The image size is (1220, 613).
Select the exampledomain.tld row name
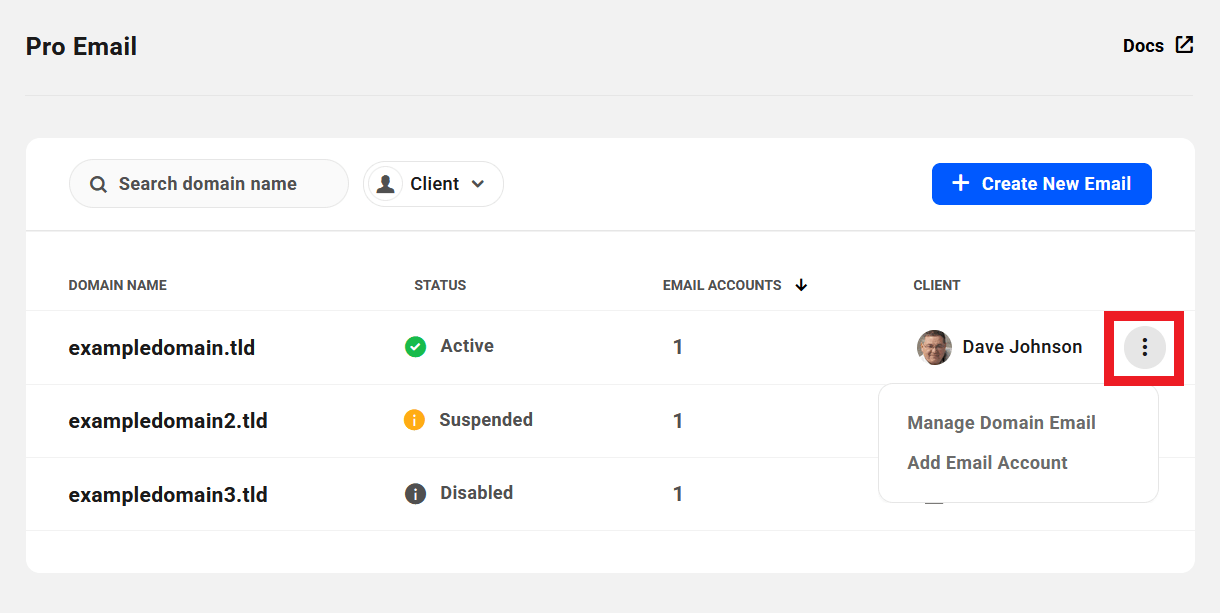point(162,348)
